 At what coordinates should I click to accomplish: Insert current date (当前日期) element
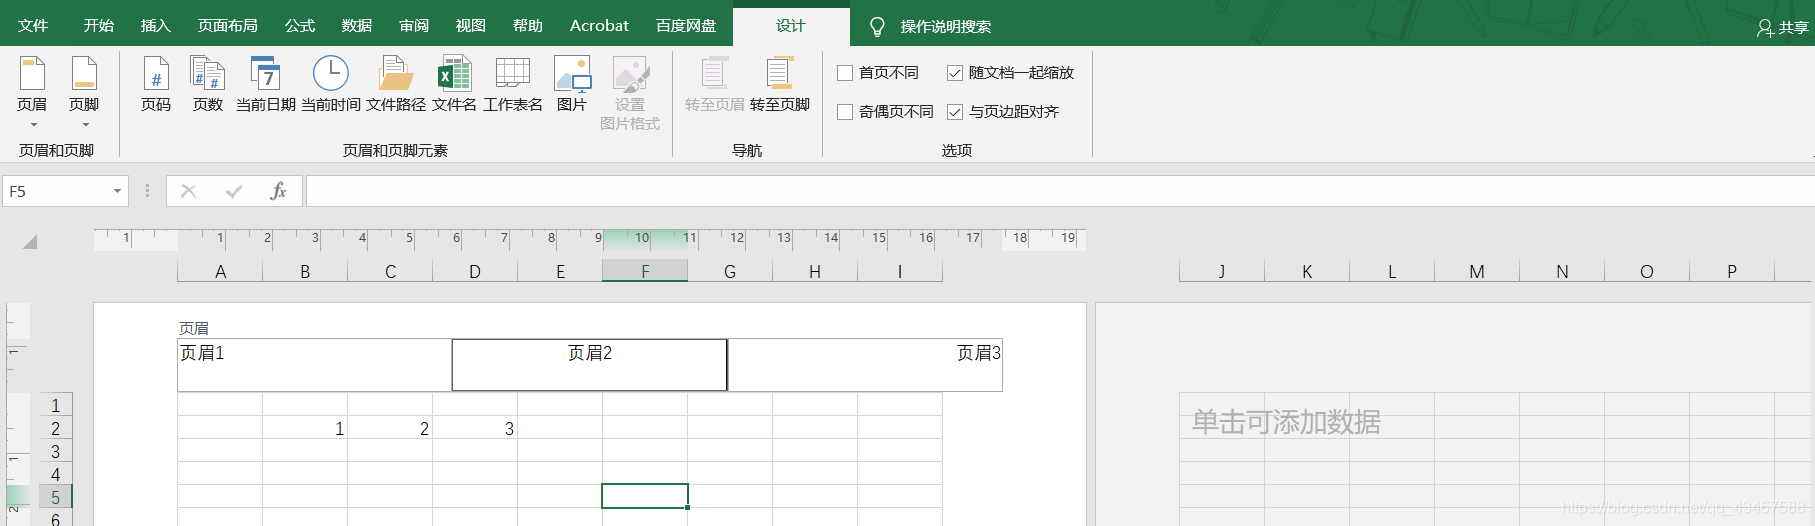pyautogui.click(x=266, y=84)
